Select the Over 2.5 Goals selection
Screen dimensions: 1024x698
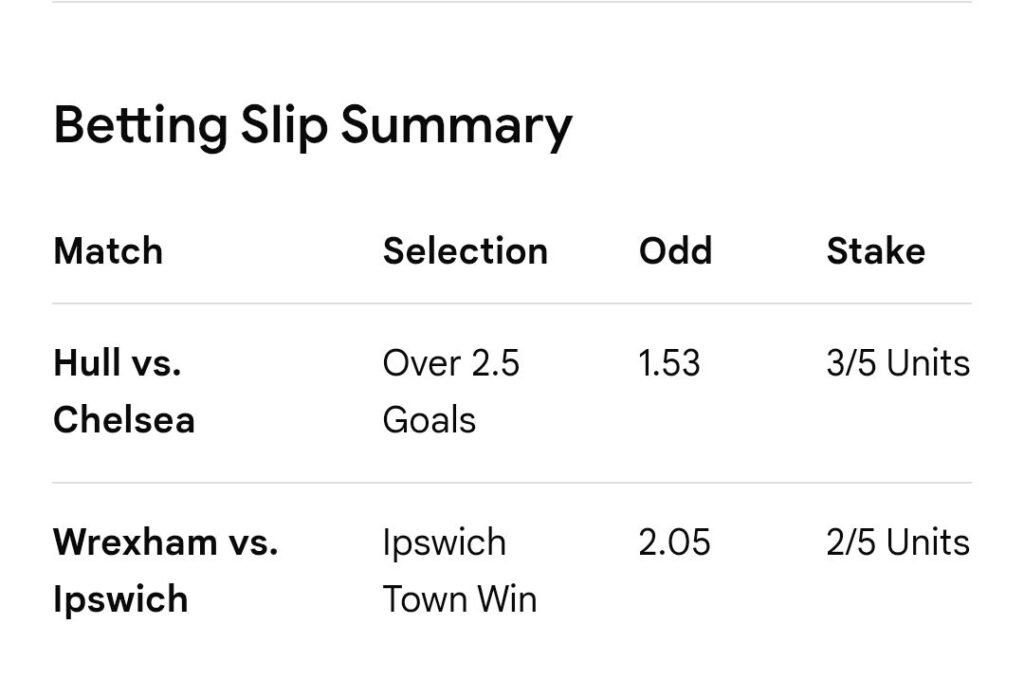pyautogui.click(x=451, y=391)
